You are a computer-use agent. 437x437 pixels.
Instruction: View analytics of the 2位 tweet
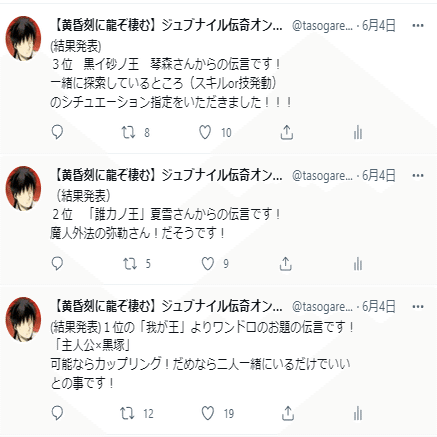(x=358, y=264)
